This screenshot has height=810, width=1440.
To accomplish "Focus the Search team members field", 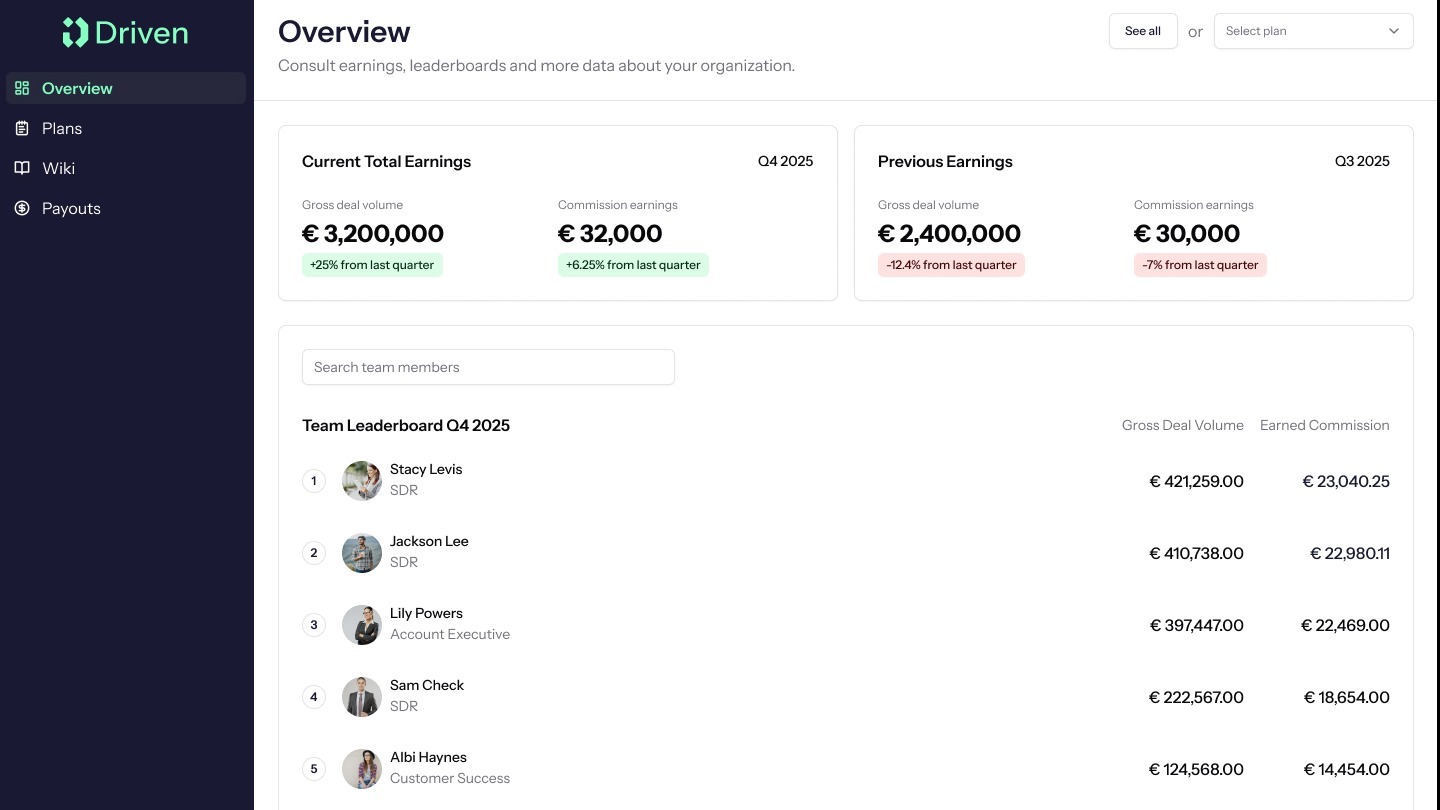I will [x=488, y=367].
